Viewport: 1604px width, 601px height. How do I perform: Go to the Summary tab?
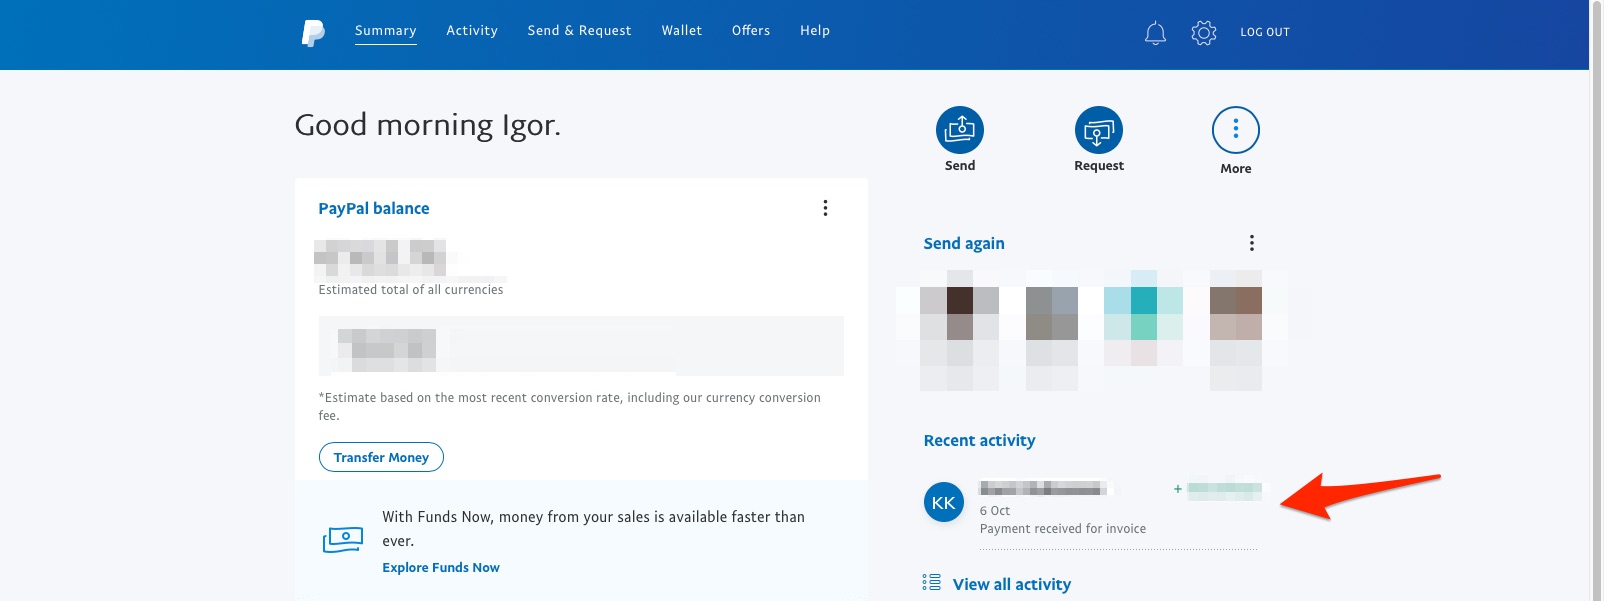pos(386,31)
